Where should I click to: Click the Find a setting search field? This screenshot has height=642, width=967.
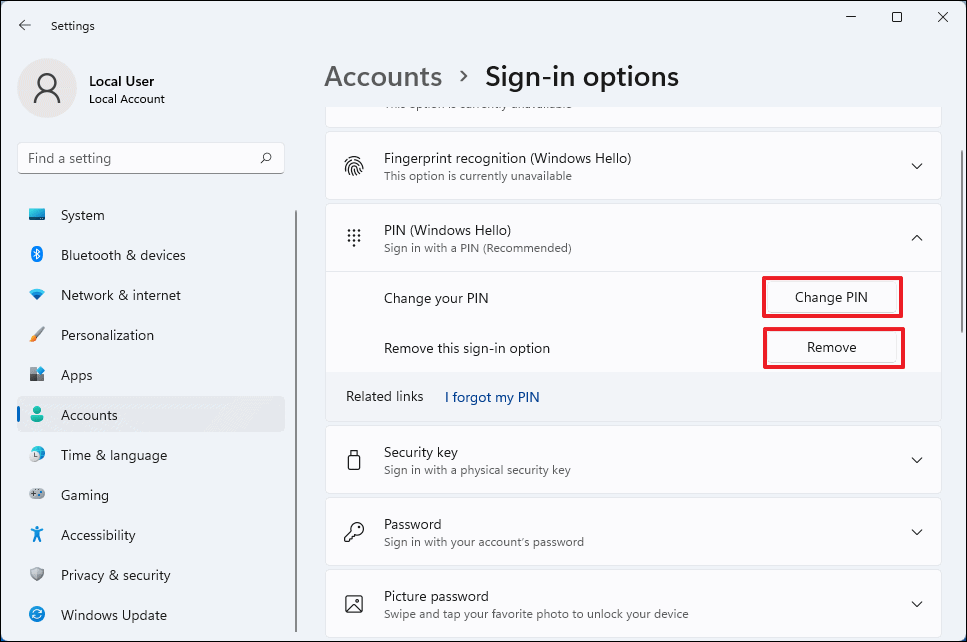(150, 158)
